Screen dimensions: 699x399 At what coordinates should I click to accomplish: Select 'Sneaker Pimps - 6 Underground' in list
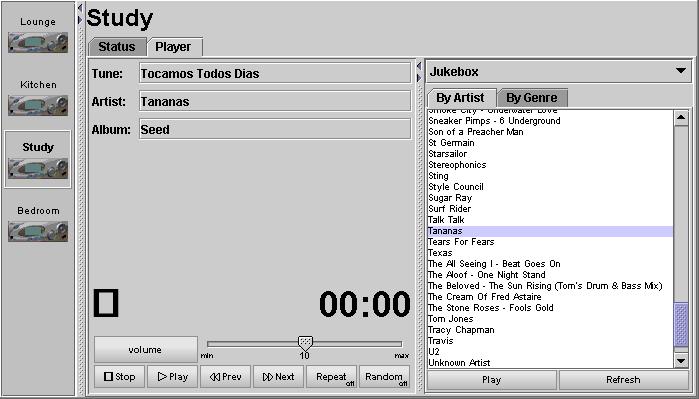click(494, 121)
